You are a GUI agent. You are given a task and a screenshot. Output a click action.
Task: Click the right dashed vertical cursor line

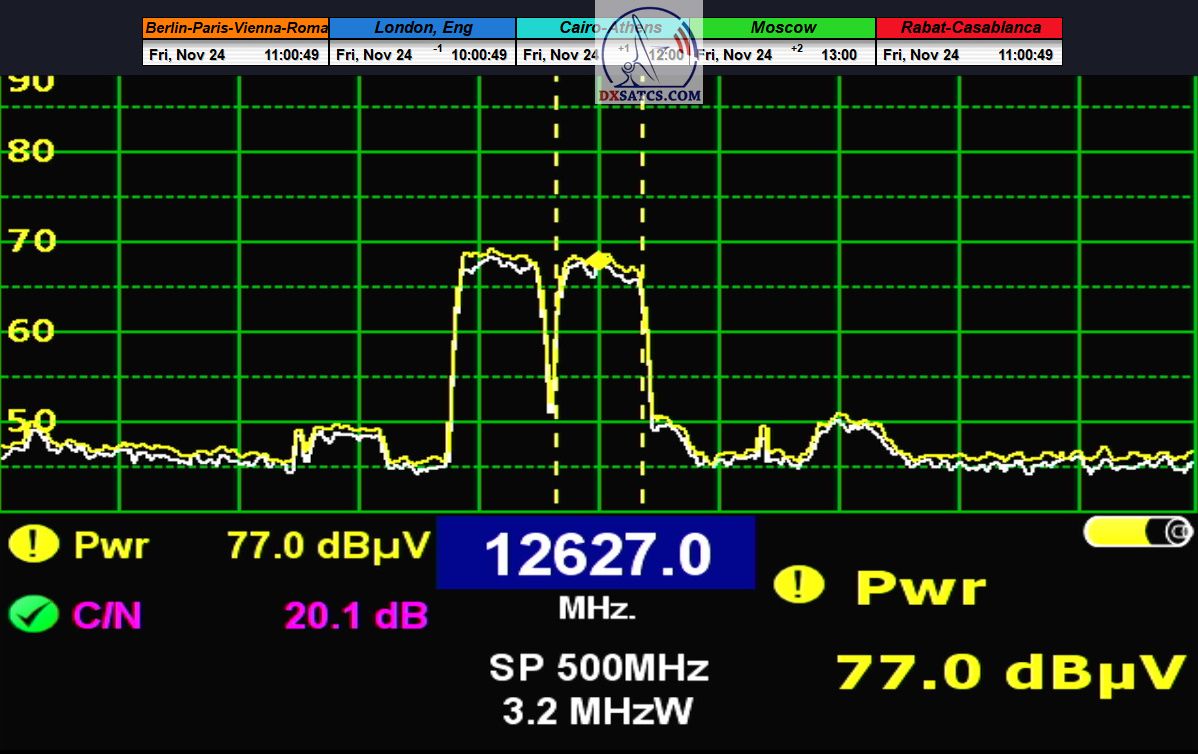coord(642,300)
